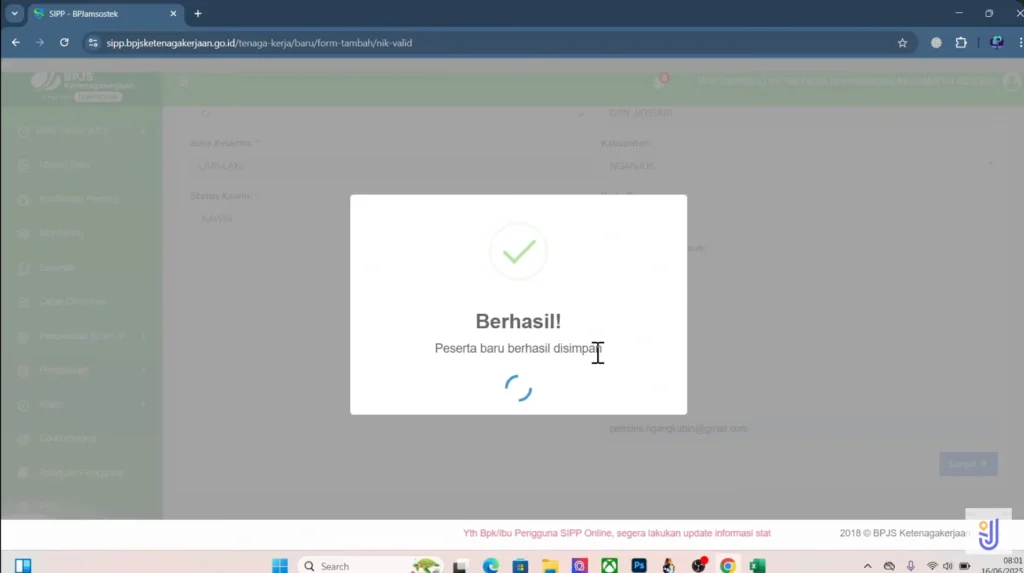
Task: Click the taskbar Search box
Action: point(370,566)
